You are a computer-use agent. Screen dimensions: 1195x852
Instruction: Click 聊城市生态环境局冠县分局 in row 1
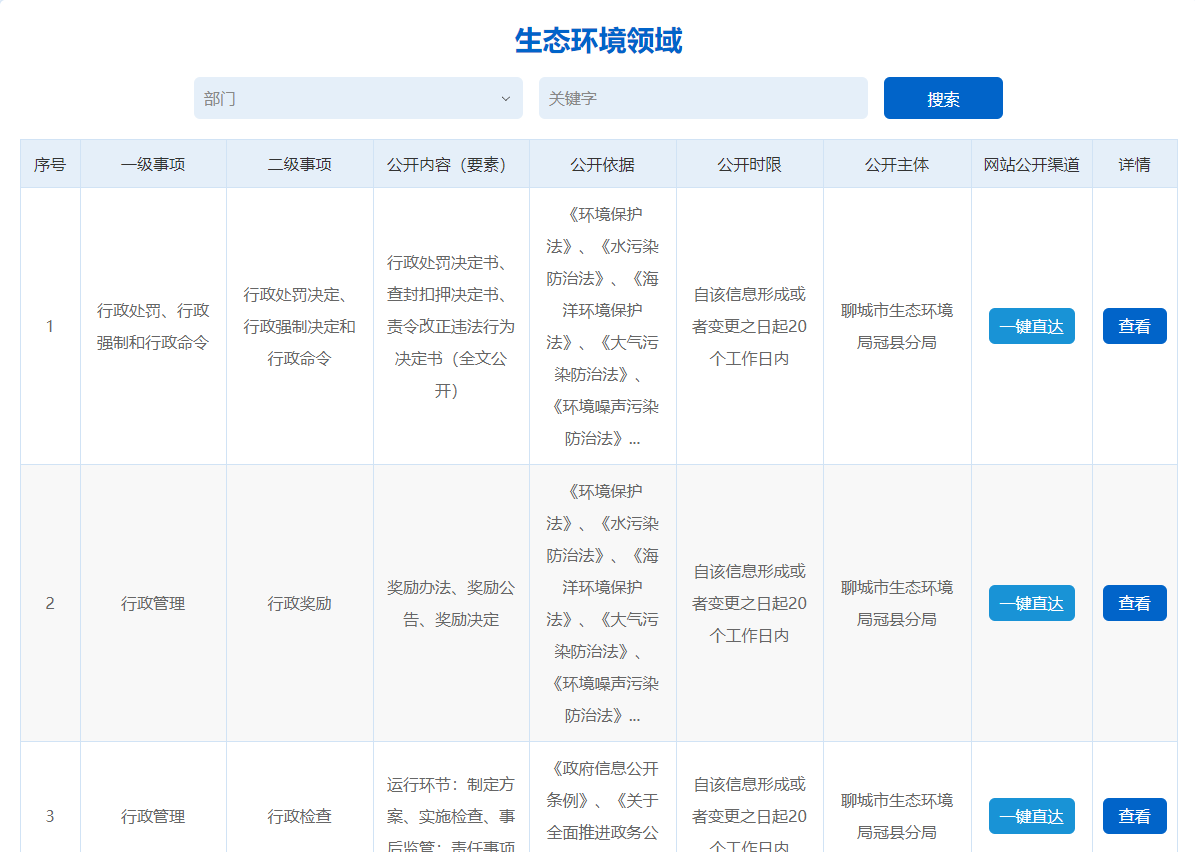[x=897, y=326]
